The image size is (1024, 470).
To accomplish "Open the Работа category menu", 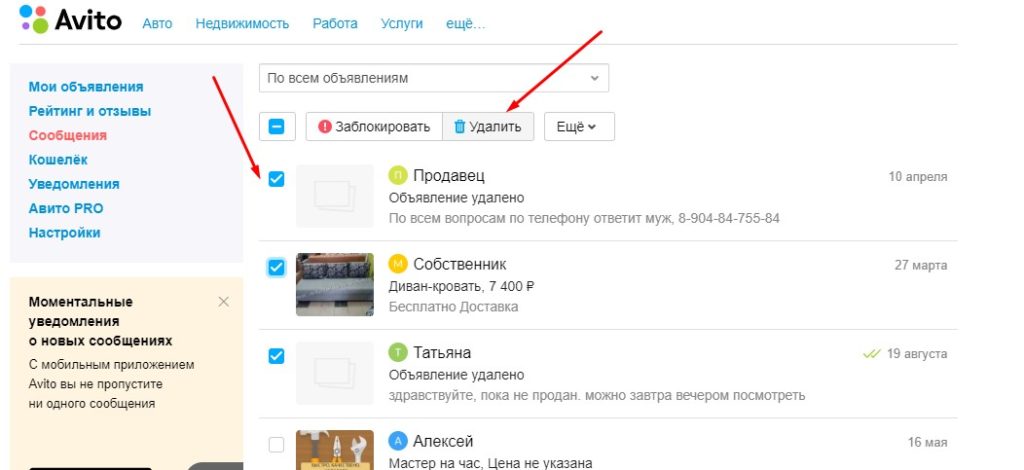I will 334,23.
